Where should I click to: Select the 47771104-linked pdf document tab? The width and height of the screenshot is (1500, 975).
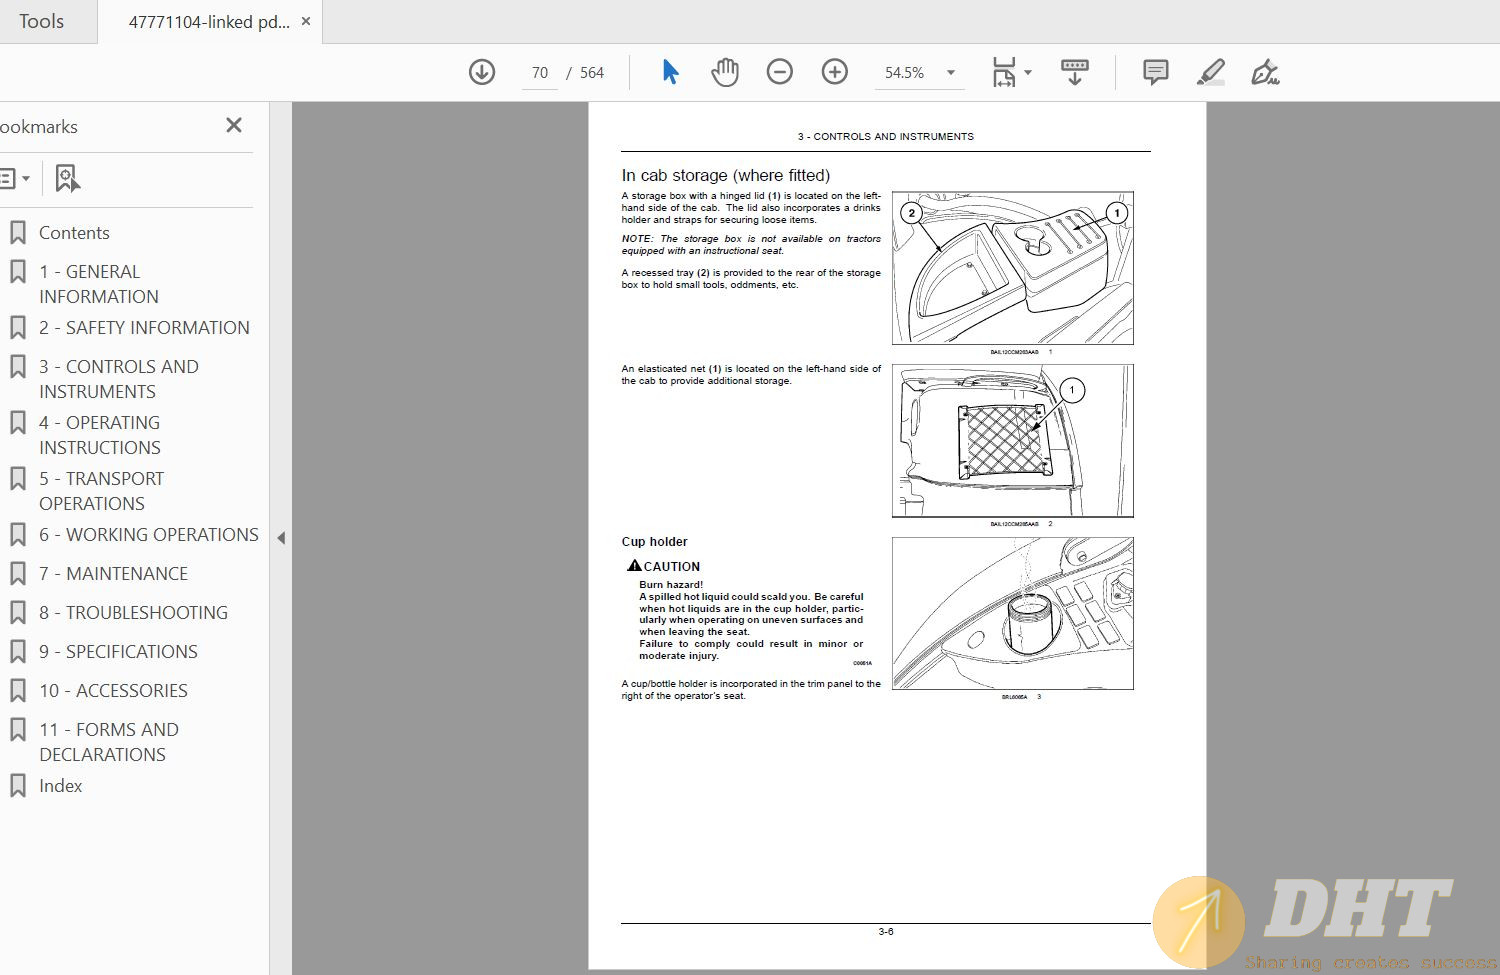point(208,22)
